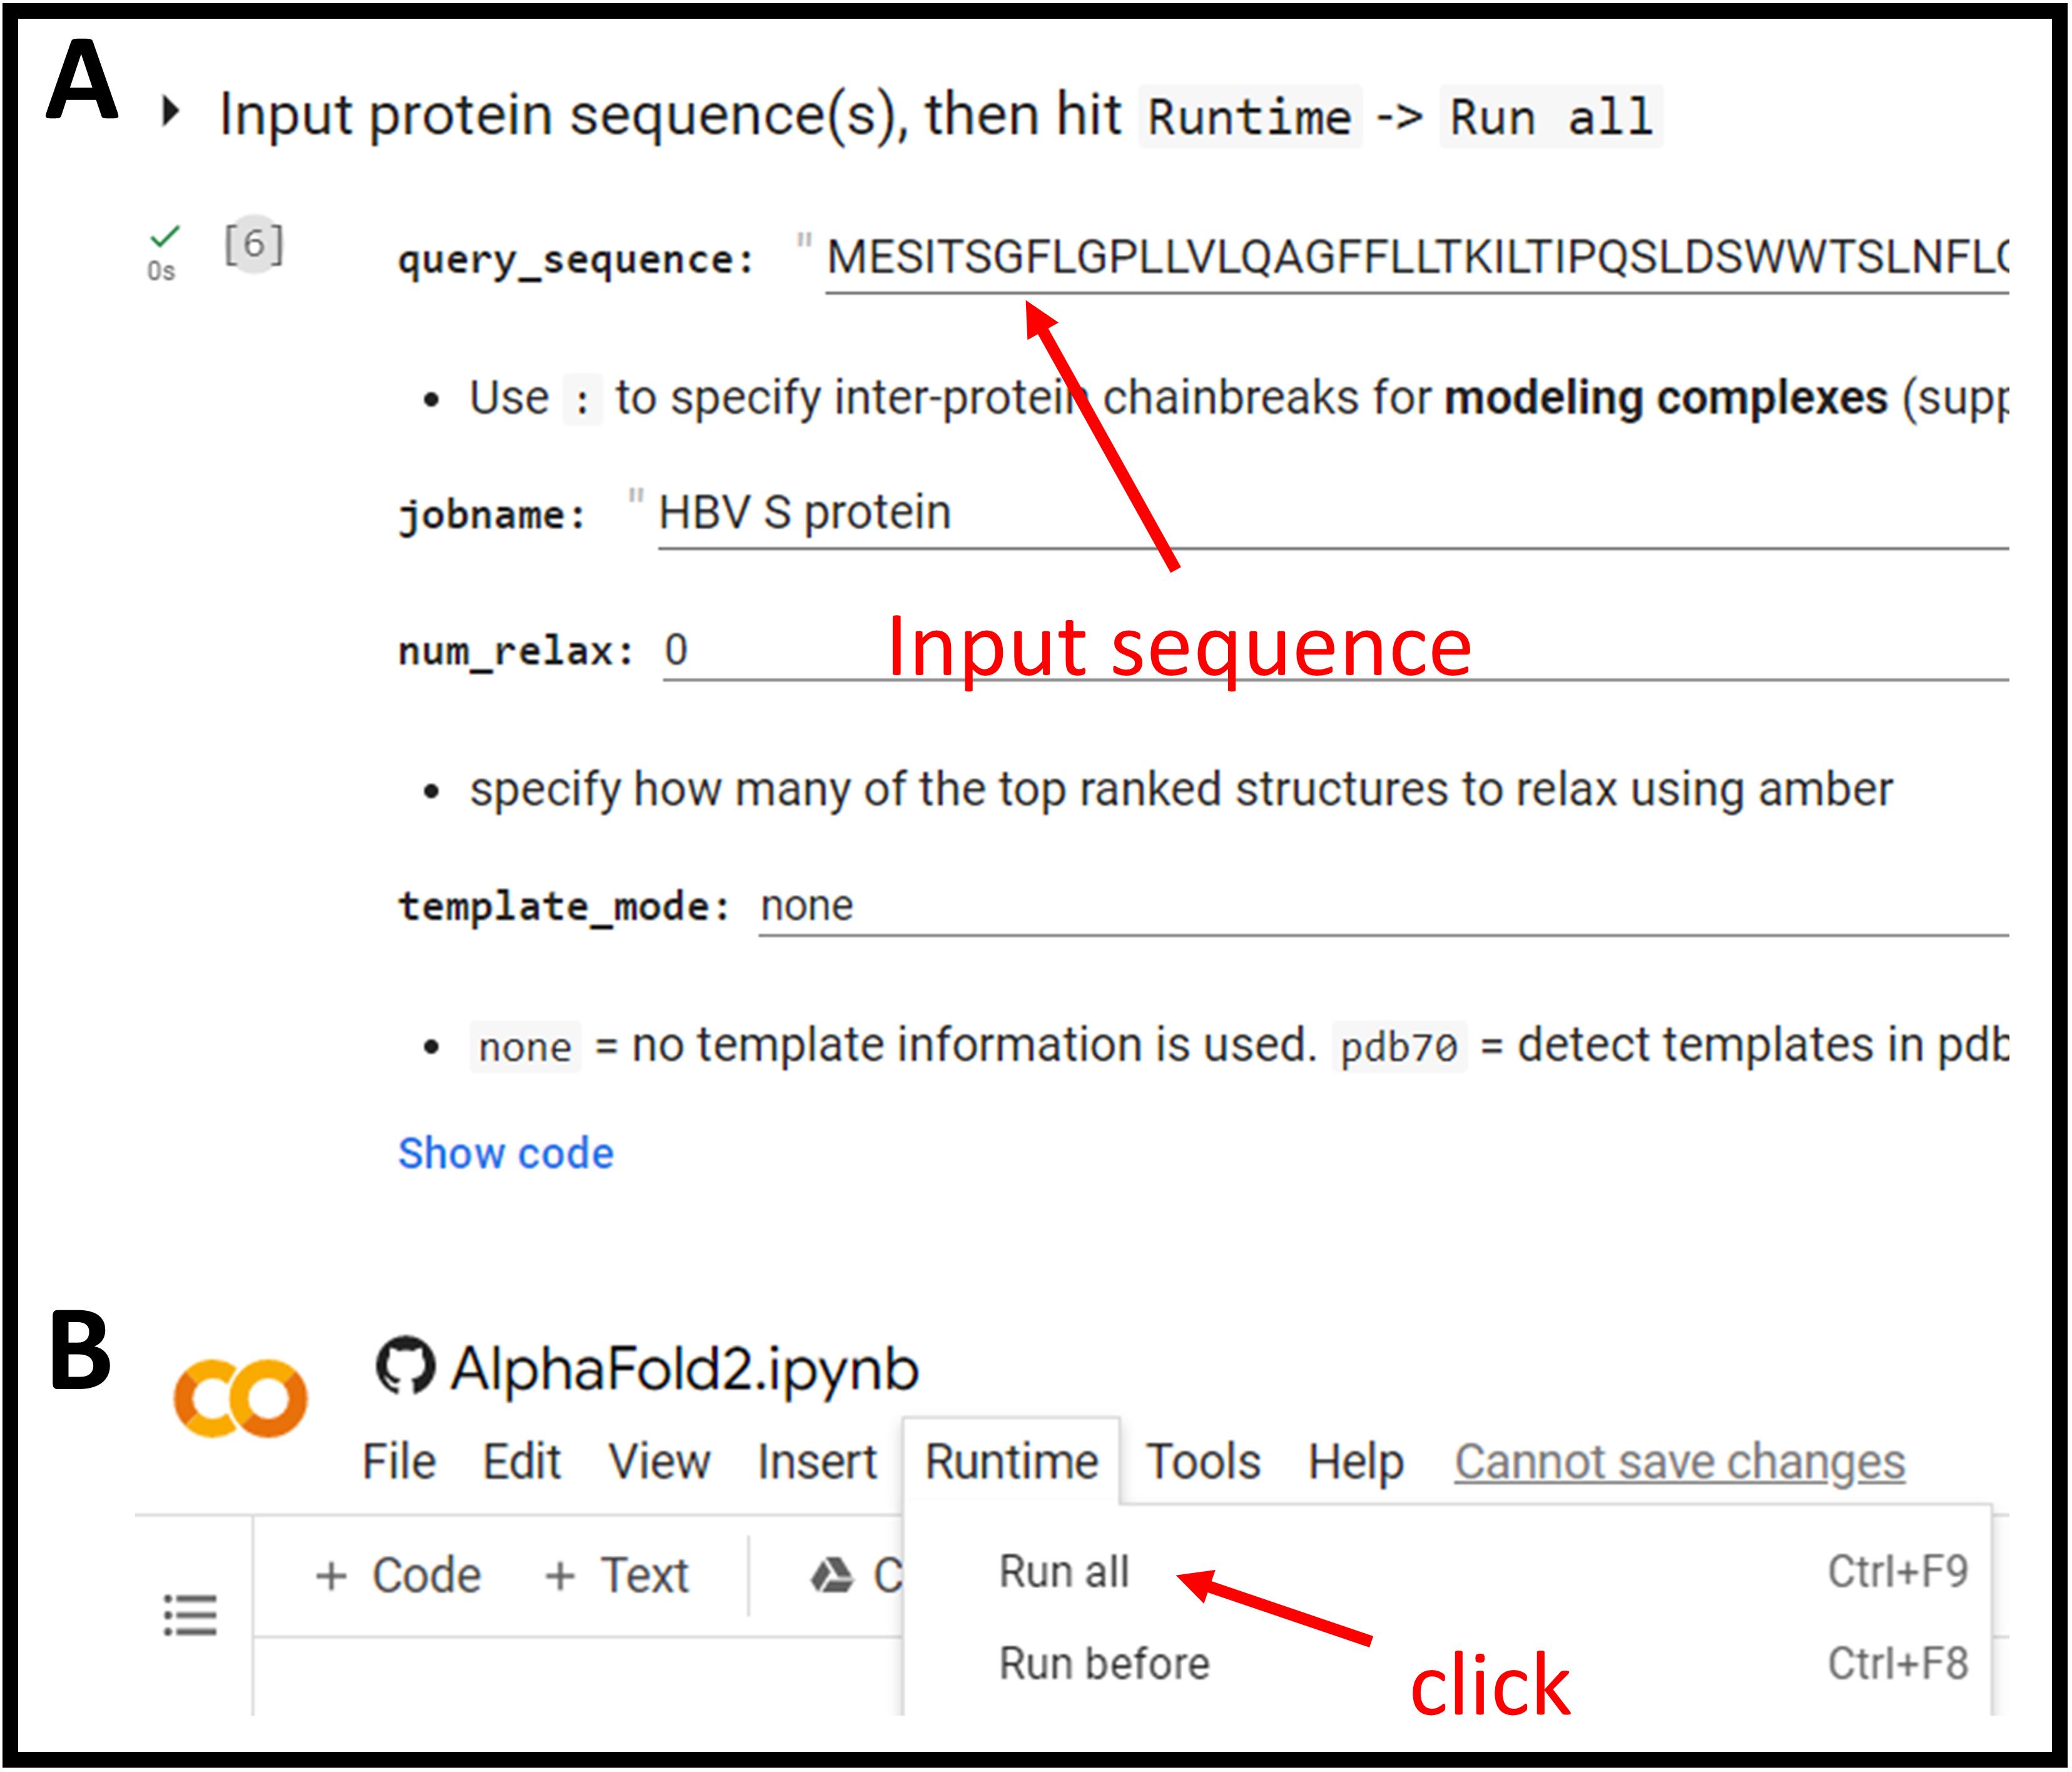Click the green checkmark cell status icon
Image resolution: width=2072 pixels, height=1772 pixels.
point(164,237)
